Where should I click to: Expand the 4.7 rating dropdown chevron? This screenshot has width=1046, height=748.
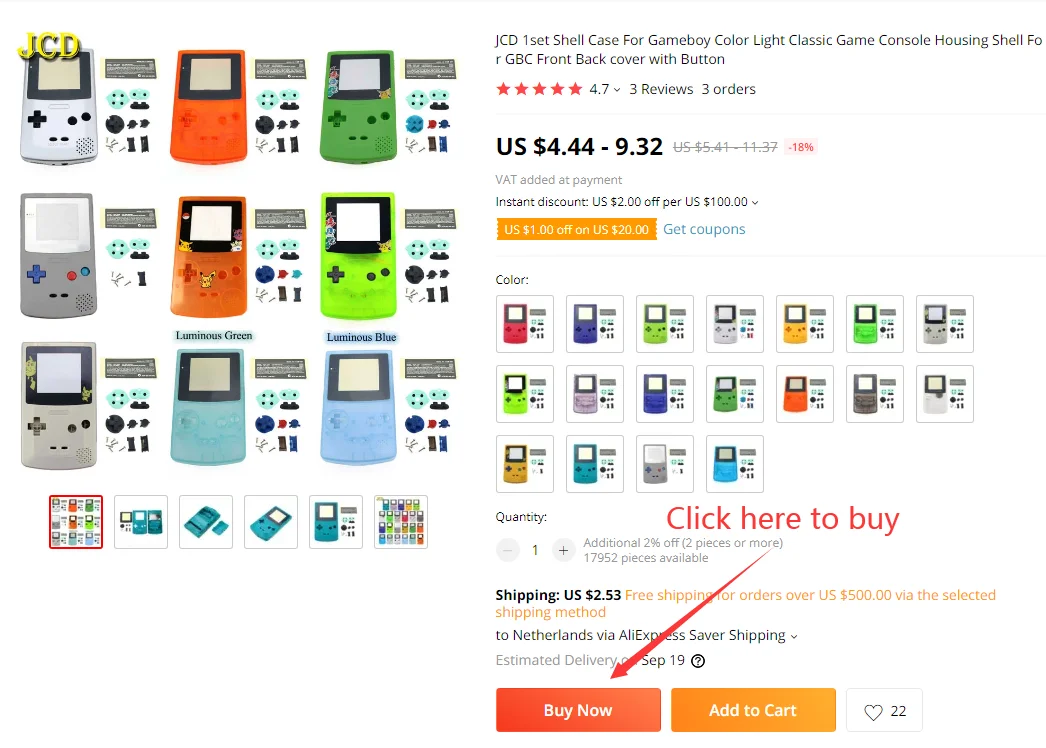[617, 90]
